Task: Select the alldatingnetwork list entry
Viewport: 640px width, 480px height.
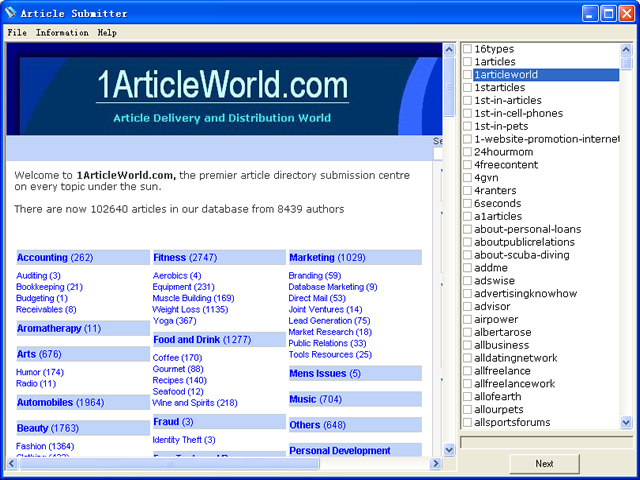Action: 516,358
